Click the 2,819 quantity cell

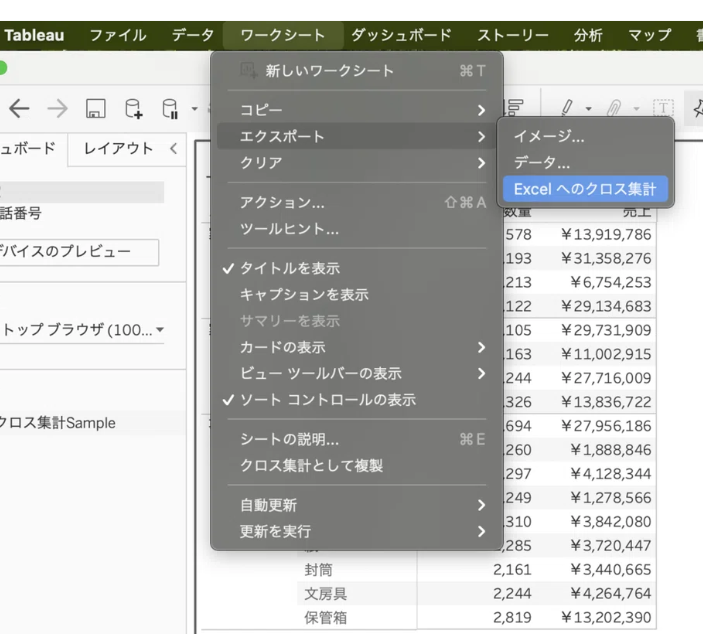512,617
